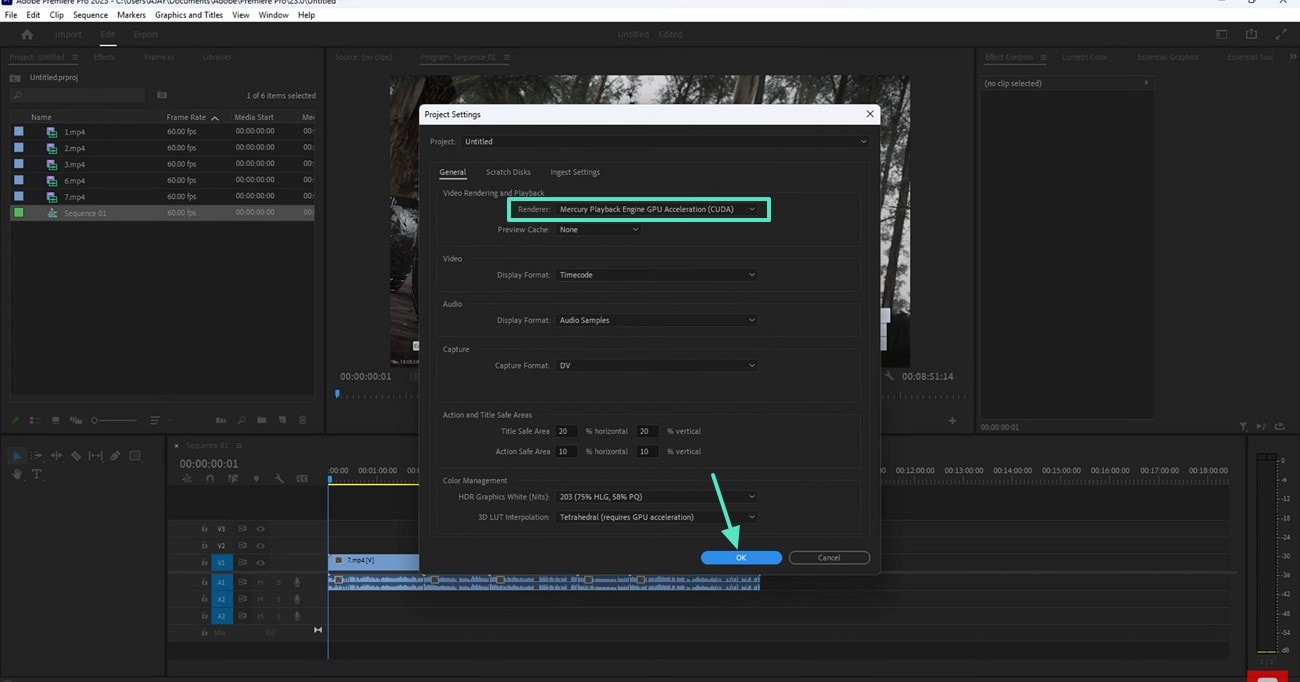Activate the Track Select Forward tool
This screenshot has height=682, width=1300.
point(37,456)
